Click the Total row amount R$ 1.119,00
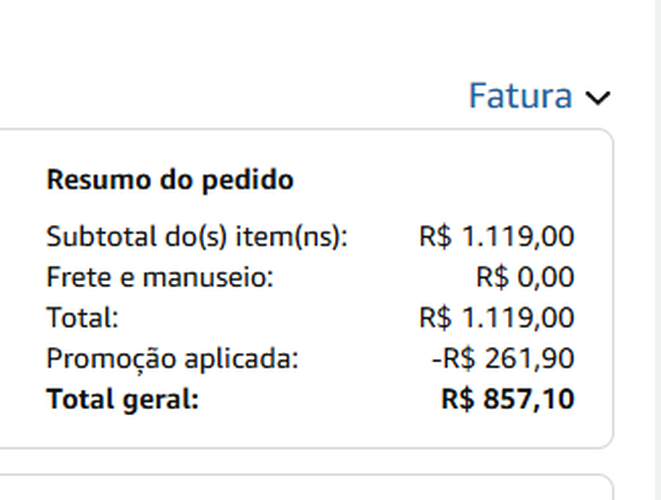This screenshot has width=661, height=500. point(497,318)
